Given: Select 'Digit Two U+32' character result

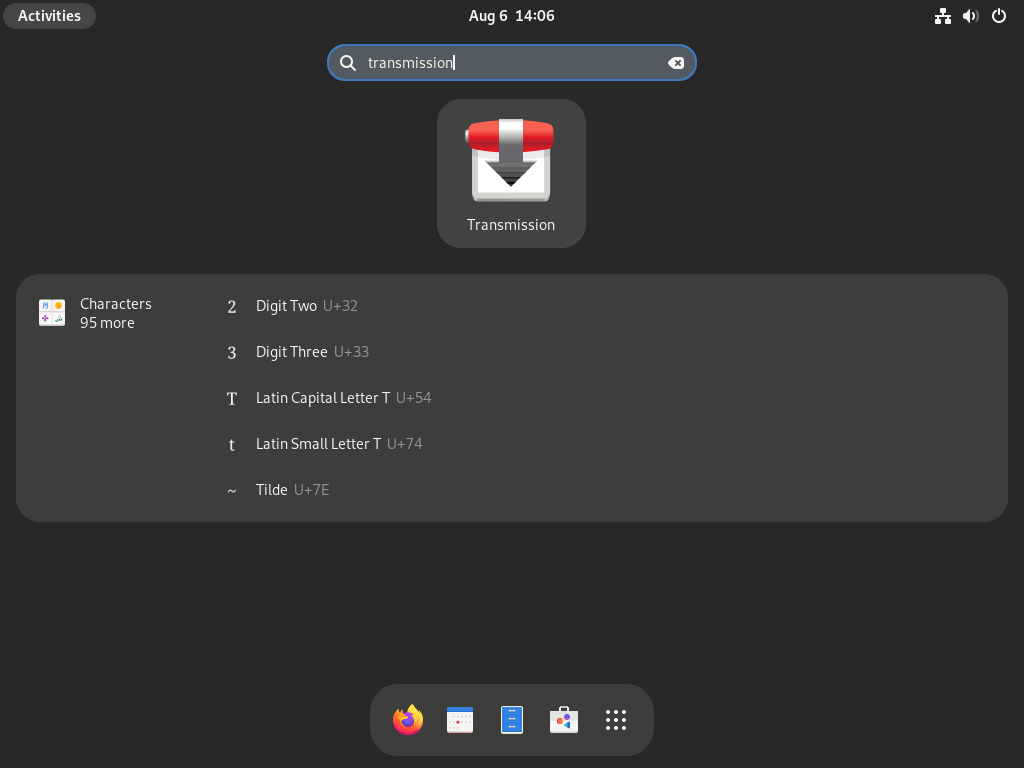Looking at the screenshot, I should (x=305, y=305).
